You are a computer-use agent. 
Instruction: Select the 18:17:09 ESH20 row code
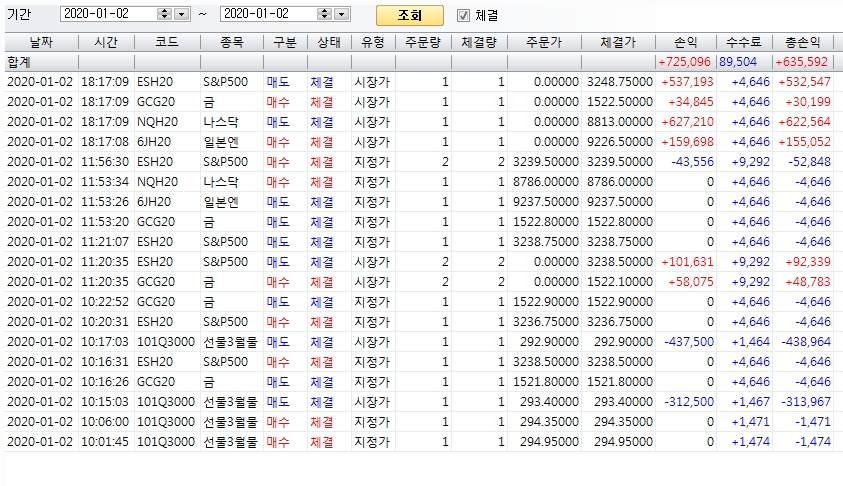pyautogui.click(x=155, y=82)
